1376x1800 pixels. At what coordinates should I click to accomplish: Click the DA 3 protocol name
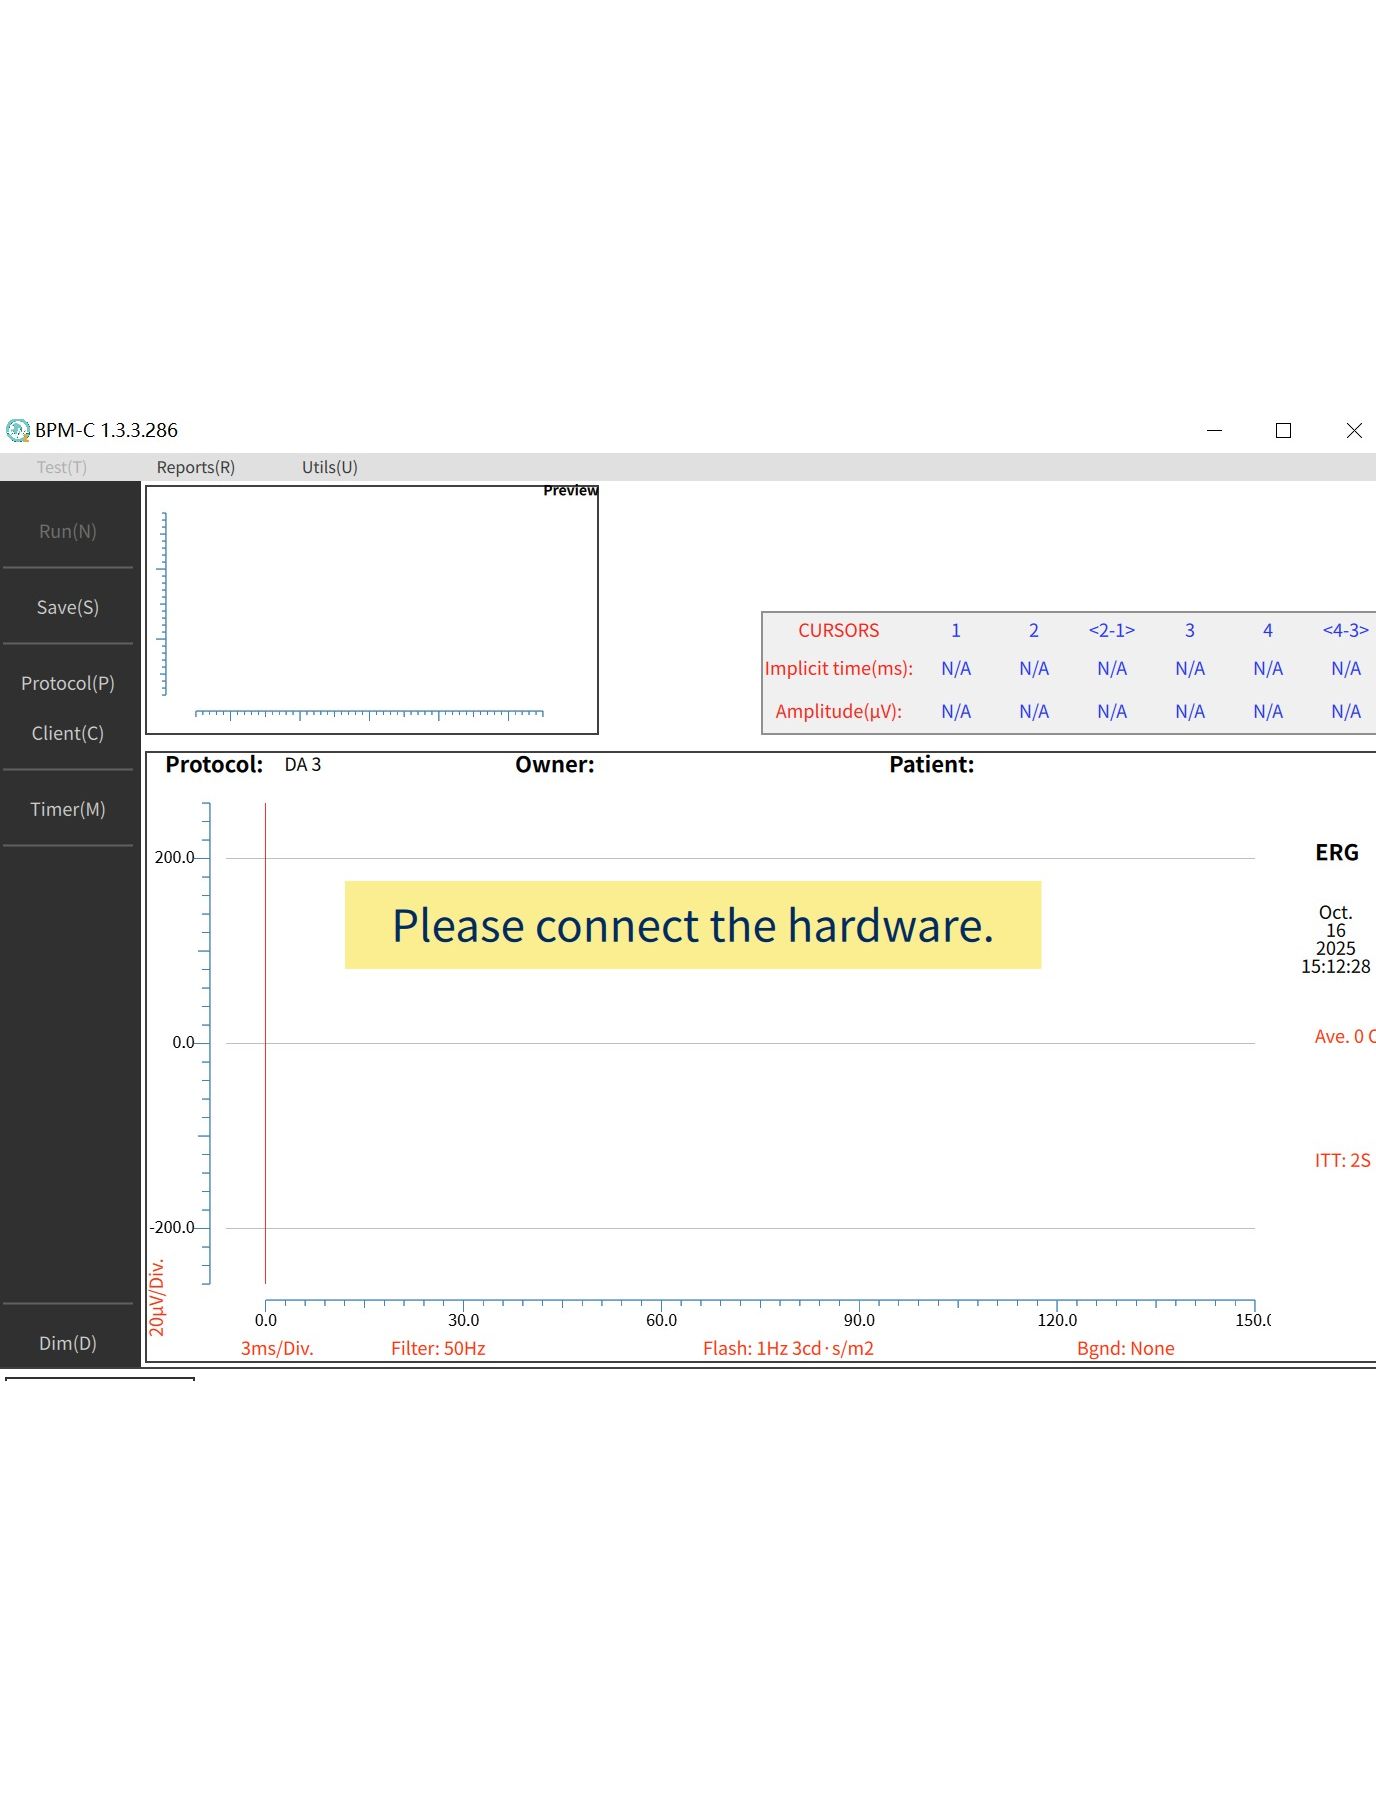302,765
